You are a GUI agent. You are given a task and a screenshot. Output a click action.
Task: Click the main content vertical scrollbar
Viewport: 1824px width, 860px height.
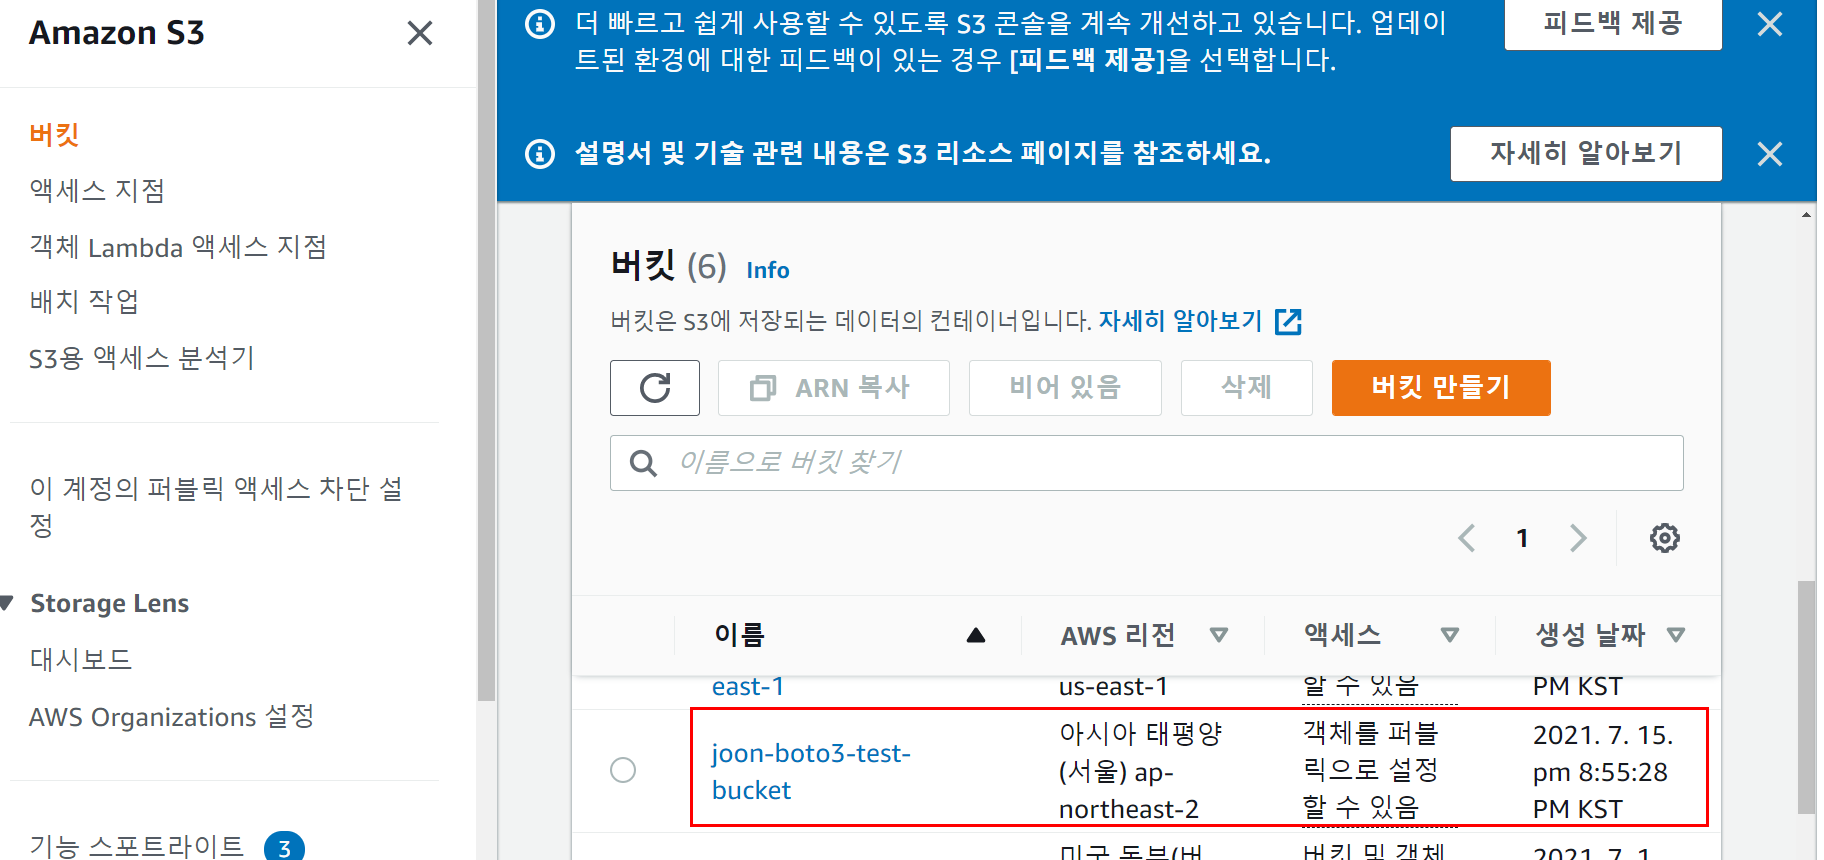[x=1806, y=697]
